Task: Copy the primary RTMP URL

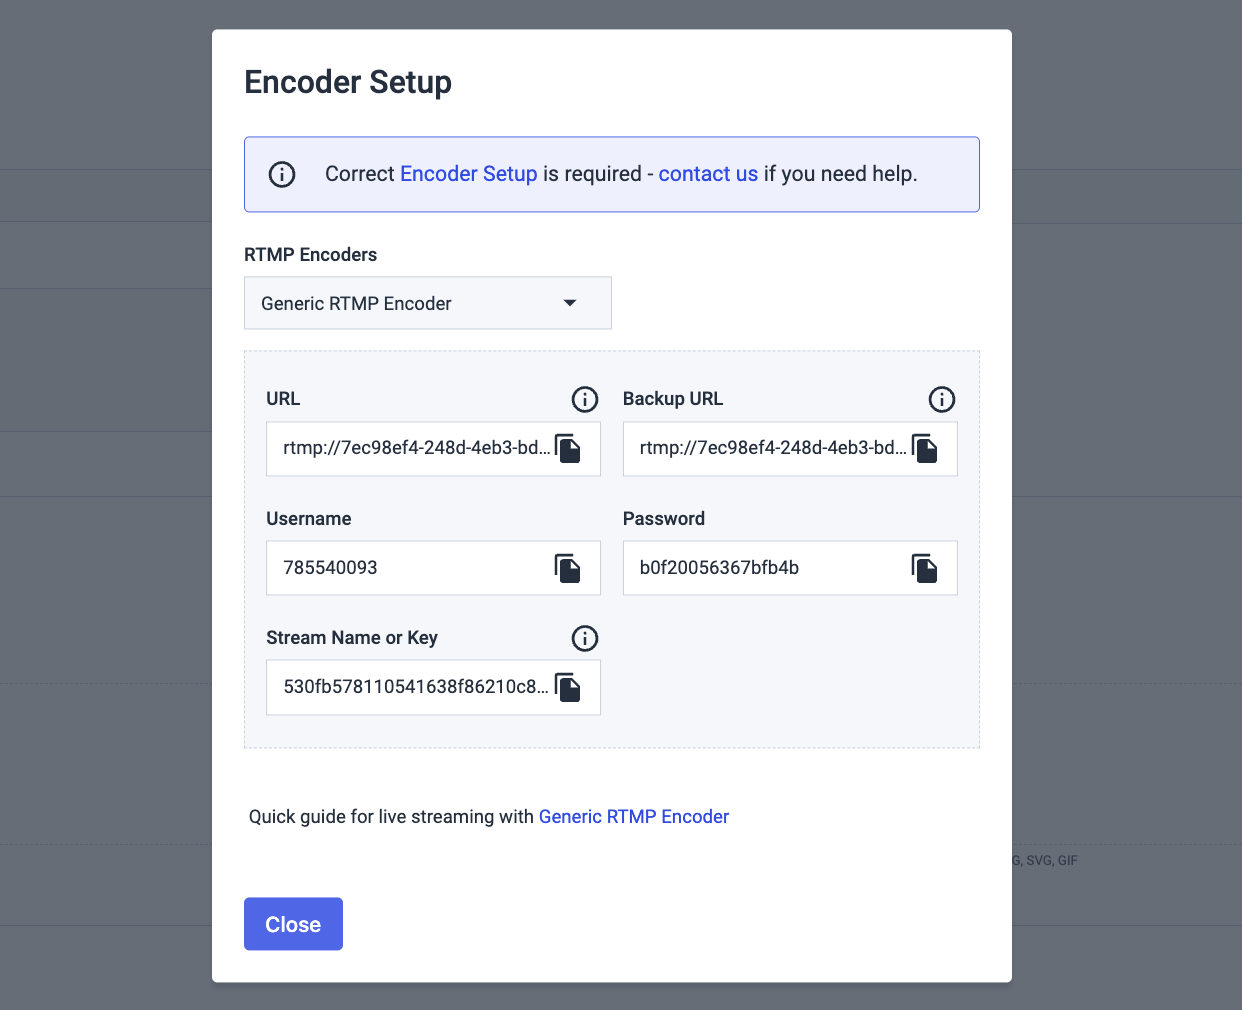Action: pos(568,449)
